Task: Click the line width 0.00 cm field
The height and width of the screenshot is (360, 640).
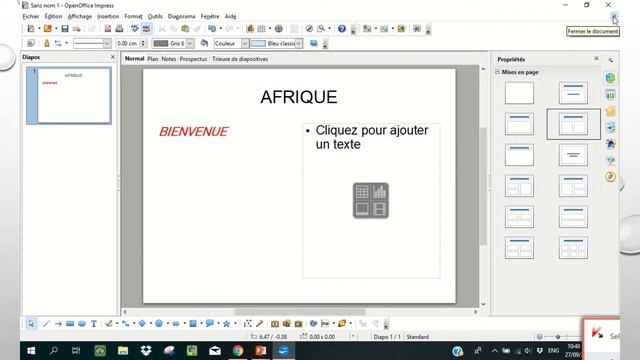Action: (127, 43)
